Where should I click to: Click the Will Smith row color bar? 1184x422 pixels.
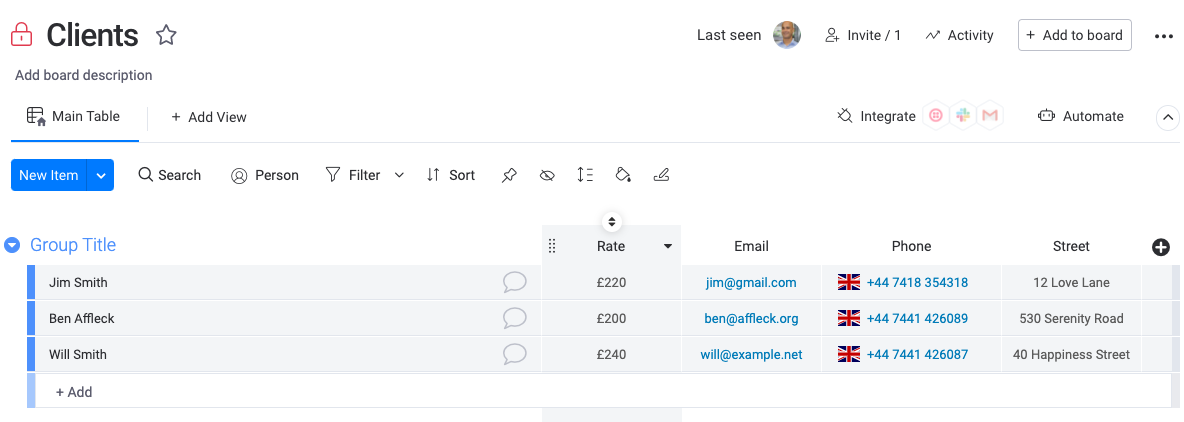click(x=31, y=354)
